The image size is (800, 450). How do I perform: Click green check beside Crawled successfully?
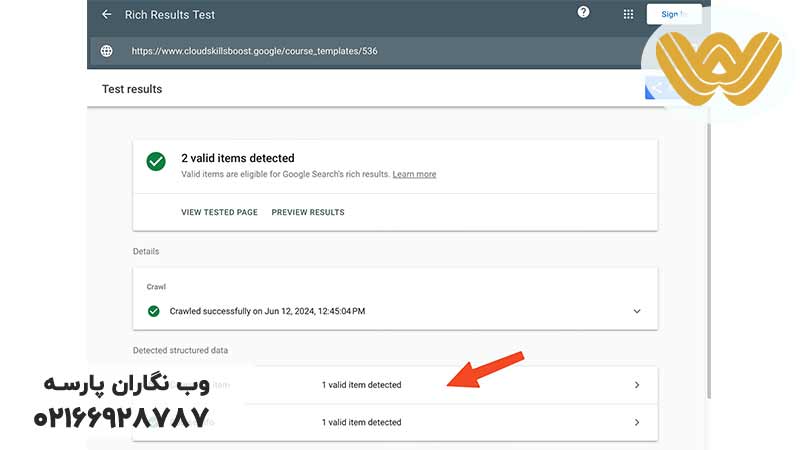(153, 311)
